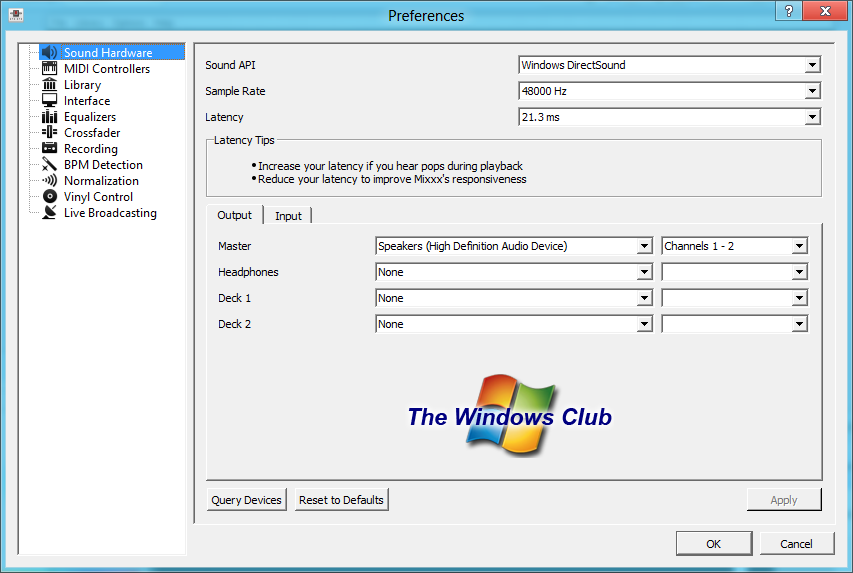Image resolution: width=853 pixels, height=573 pixels.
Task: Open the Master output device dropdown
Action: point(514,246)
